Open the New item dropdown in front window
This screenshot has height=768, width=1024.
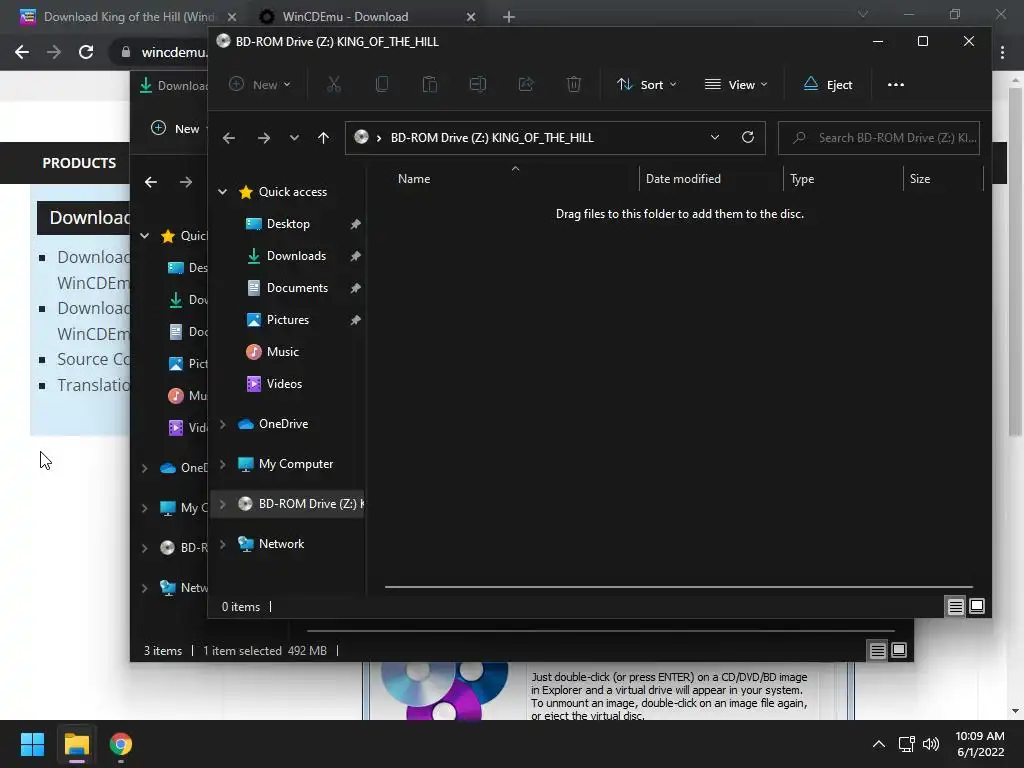[260, 84]
